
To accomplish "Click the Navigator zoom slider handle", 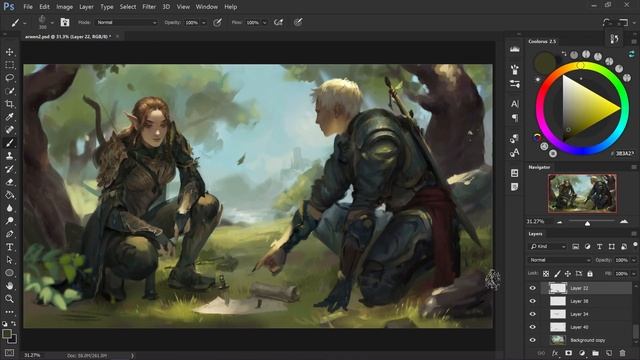I will 587,223.
